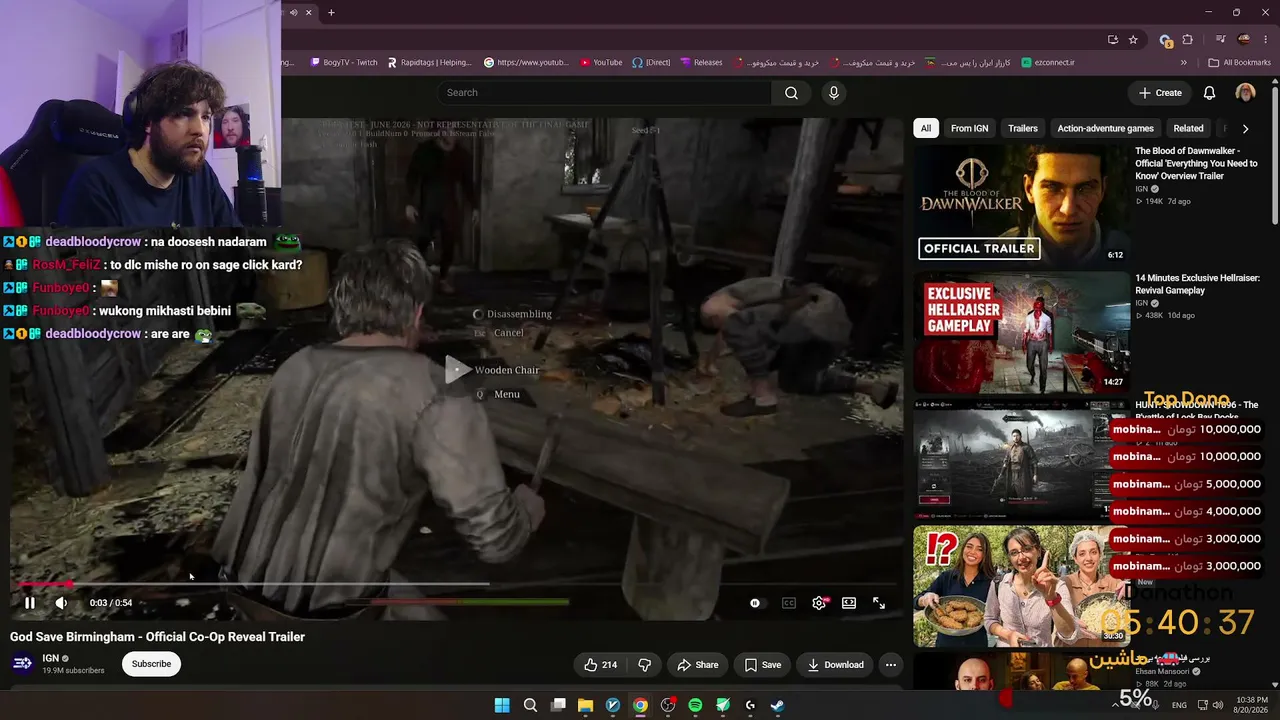This screenshot has width=1280, height=720.
Task: Mute the video with the speaker icon
Action: pyautogui.click(x=61, y=603)
